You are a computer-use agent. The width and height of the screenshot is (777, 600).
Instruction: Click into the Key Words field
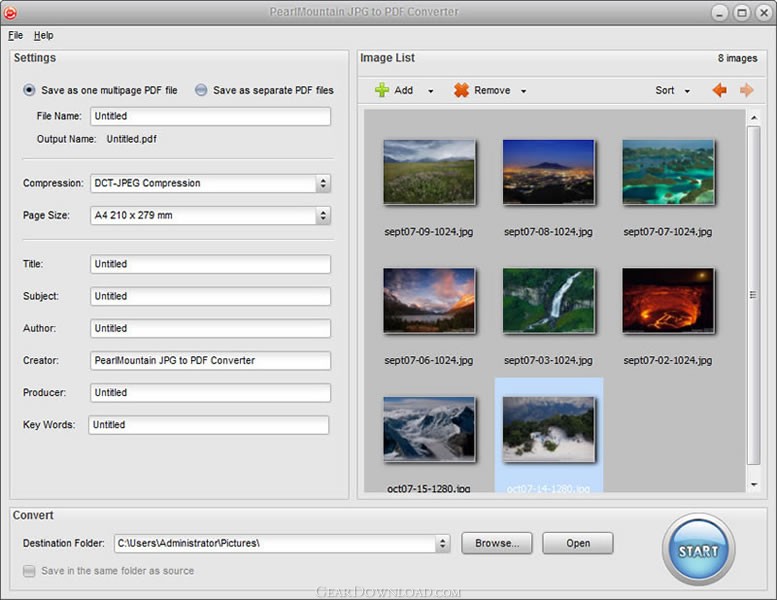point(209,425)
